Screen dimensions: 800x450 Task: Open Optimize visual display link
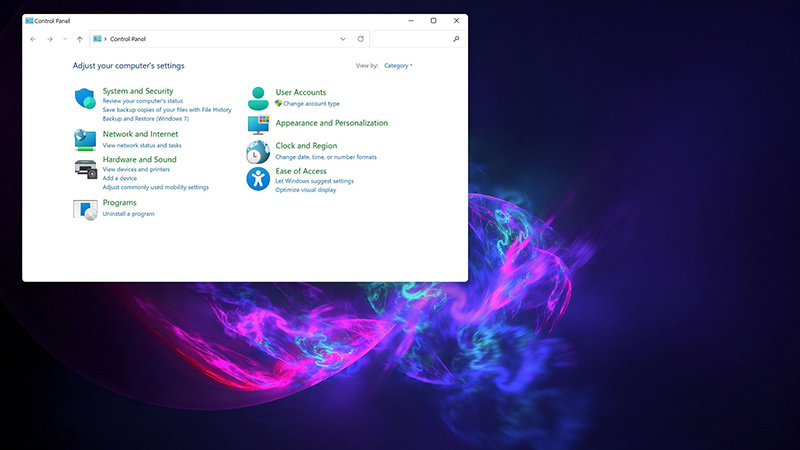(x=306, y=190)
